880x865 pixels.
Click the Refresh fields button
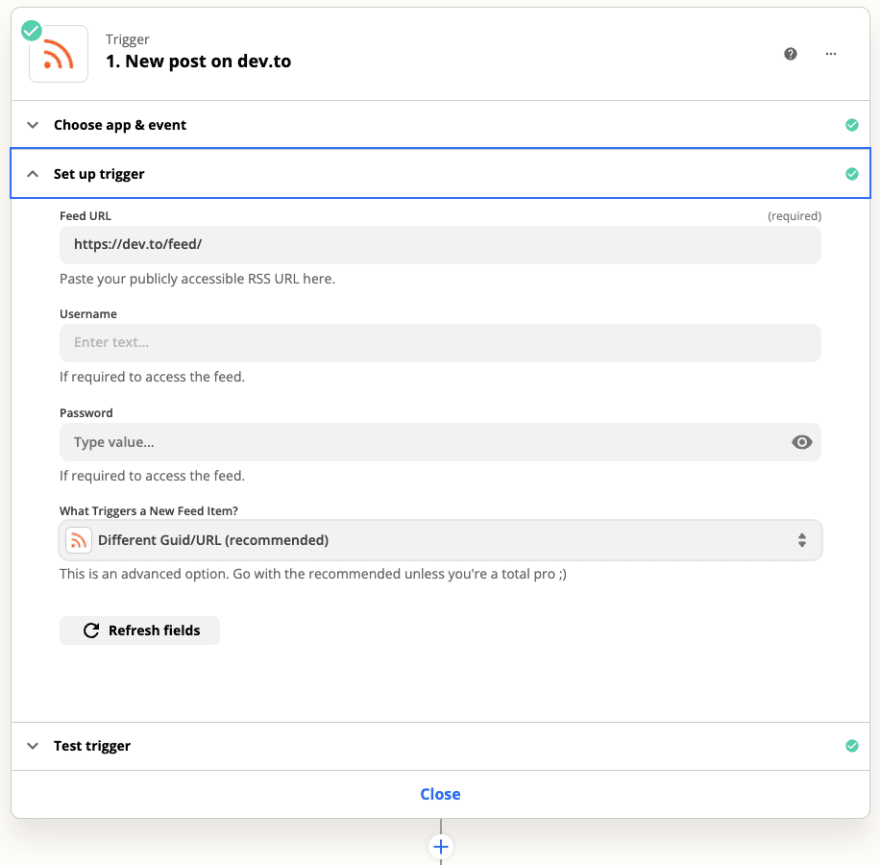[x=140, y=630]
